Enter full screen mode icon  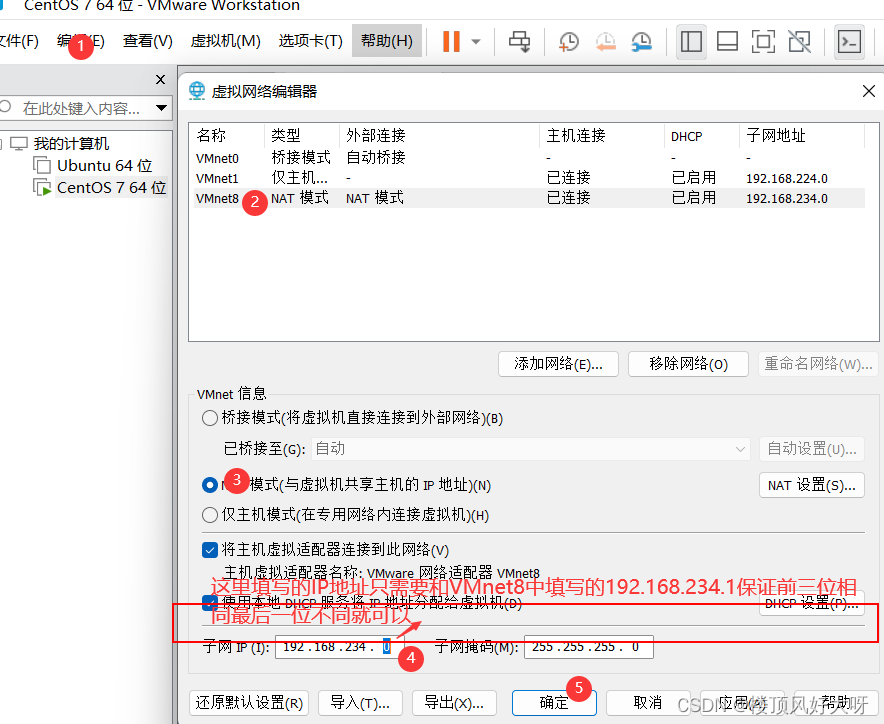coord(762,41)
